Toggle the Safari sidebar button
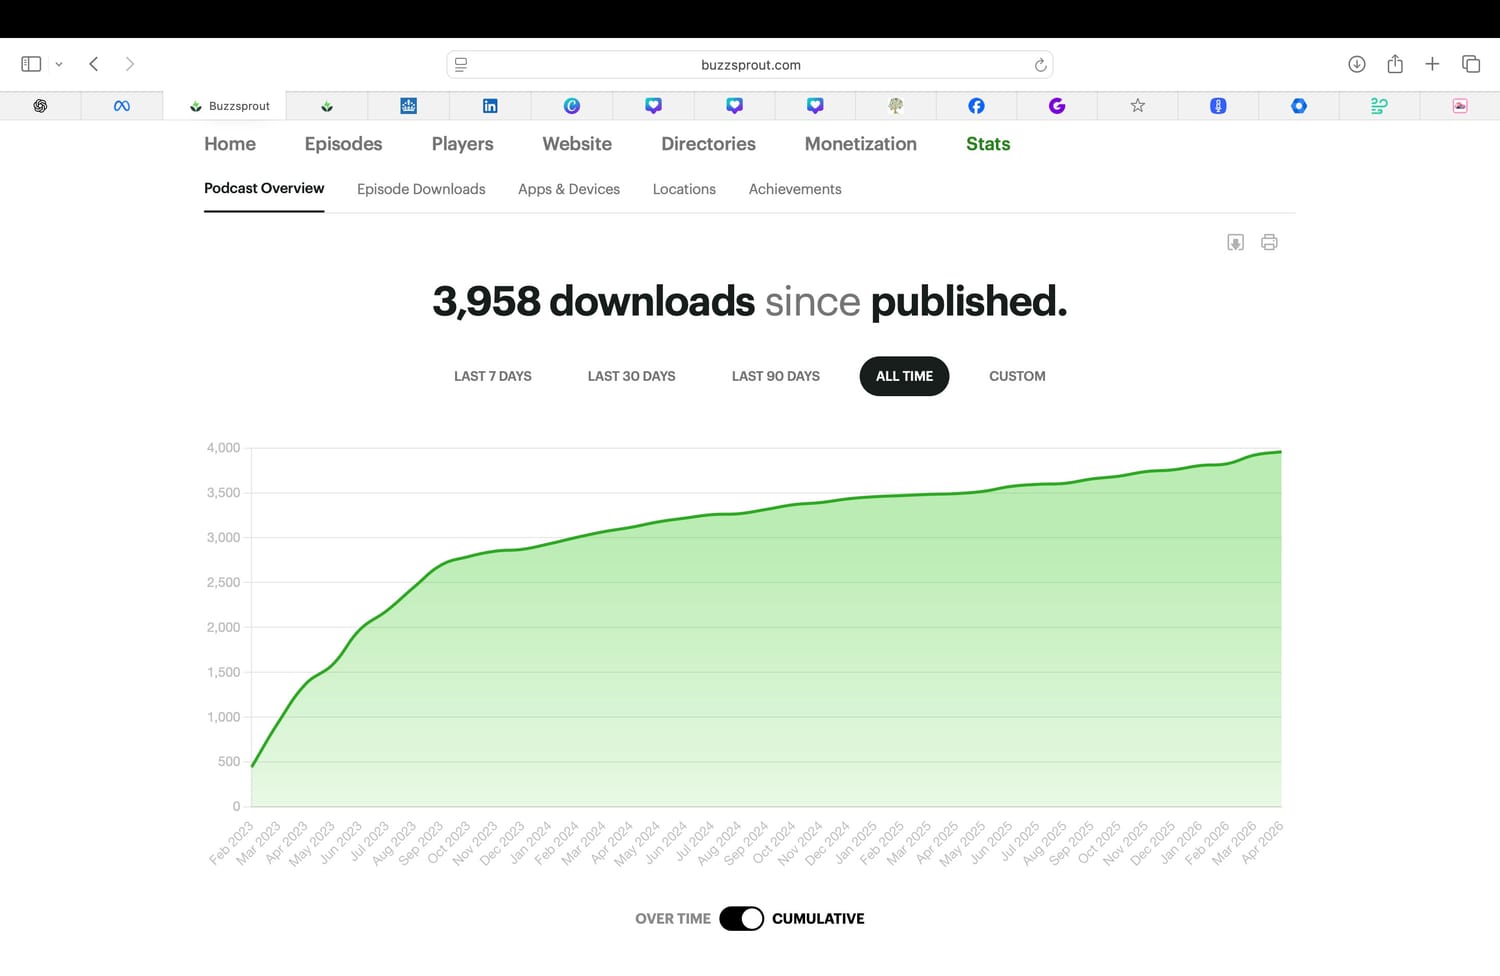This screenshot has height=976, width=1500. coord(31,64)
